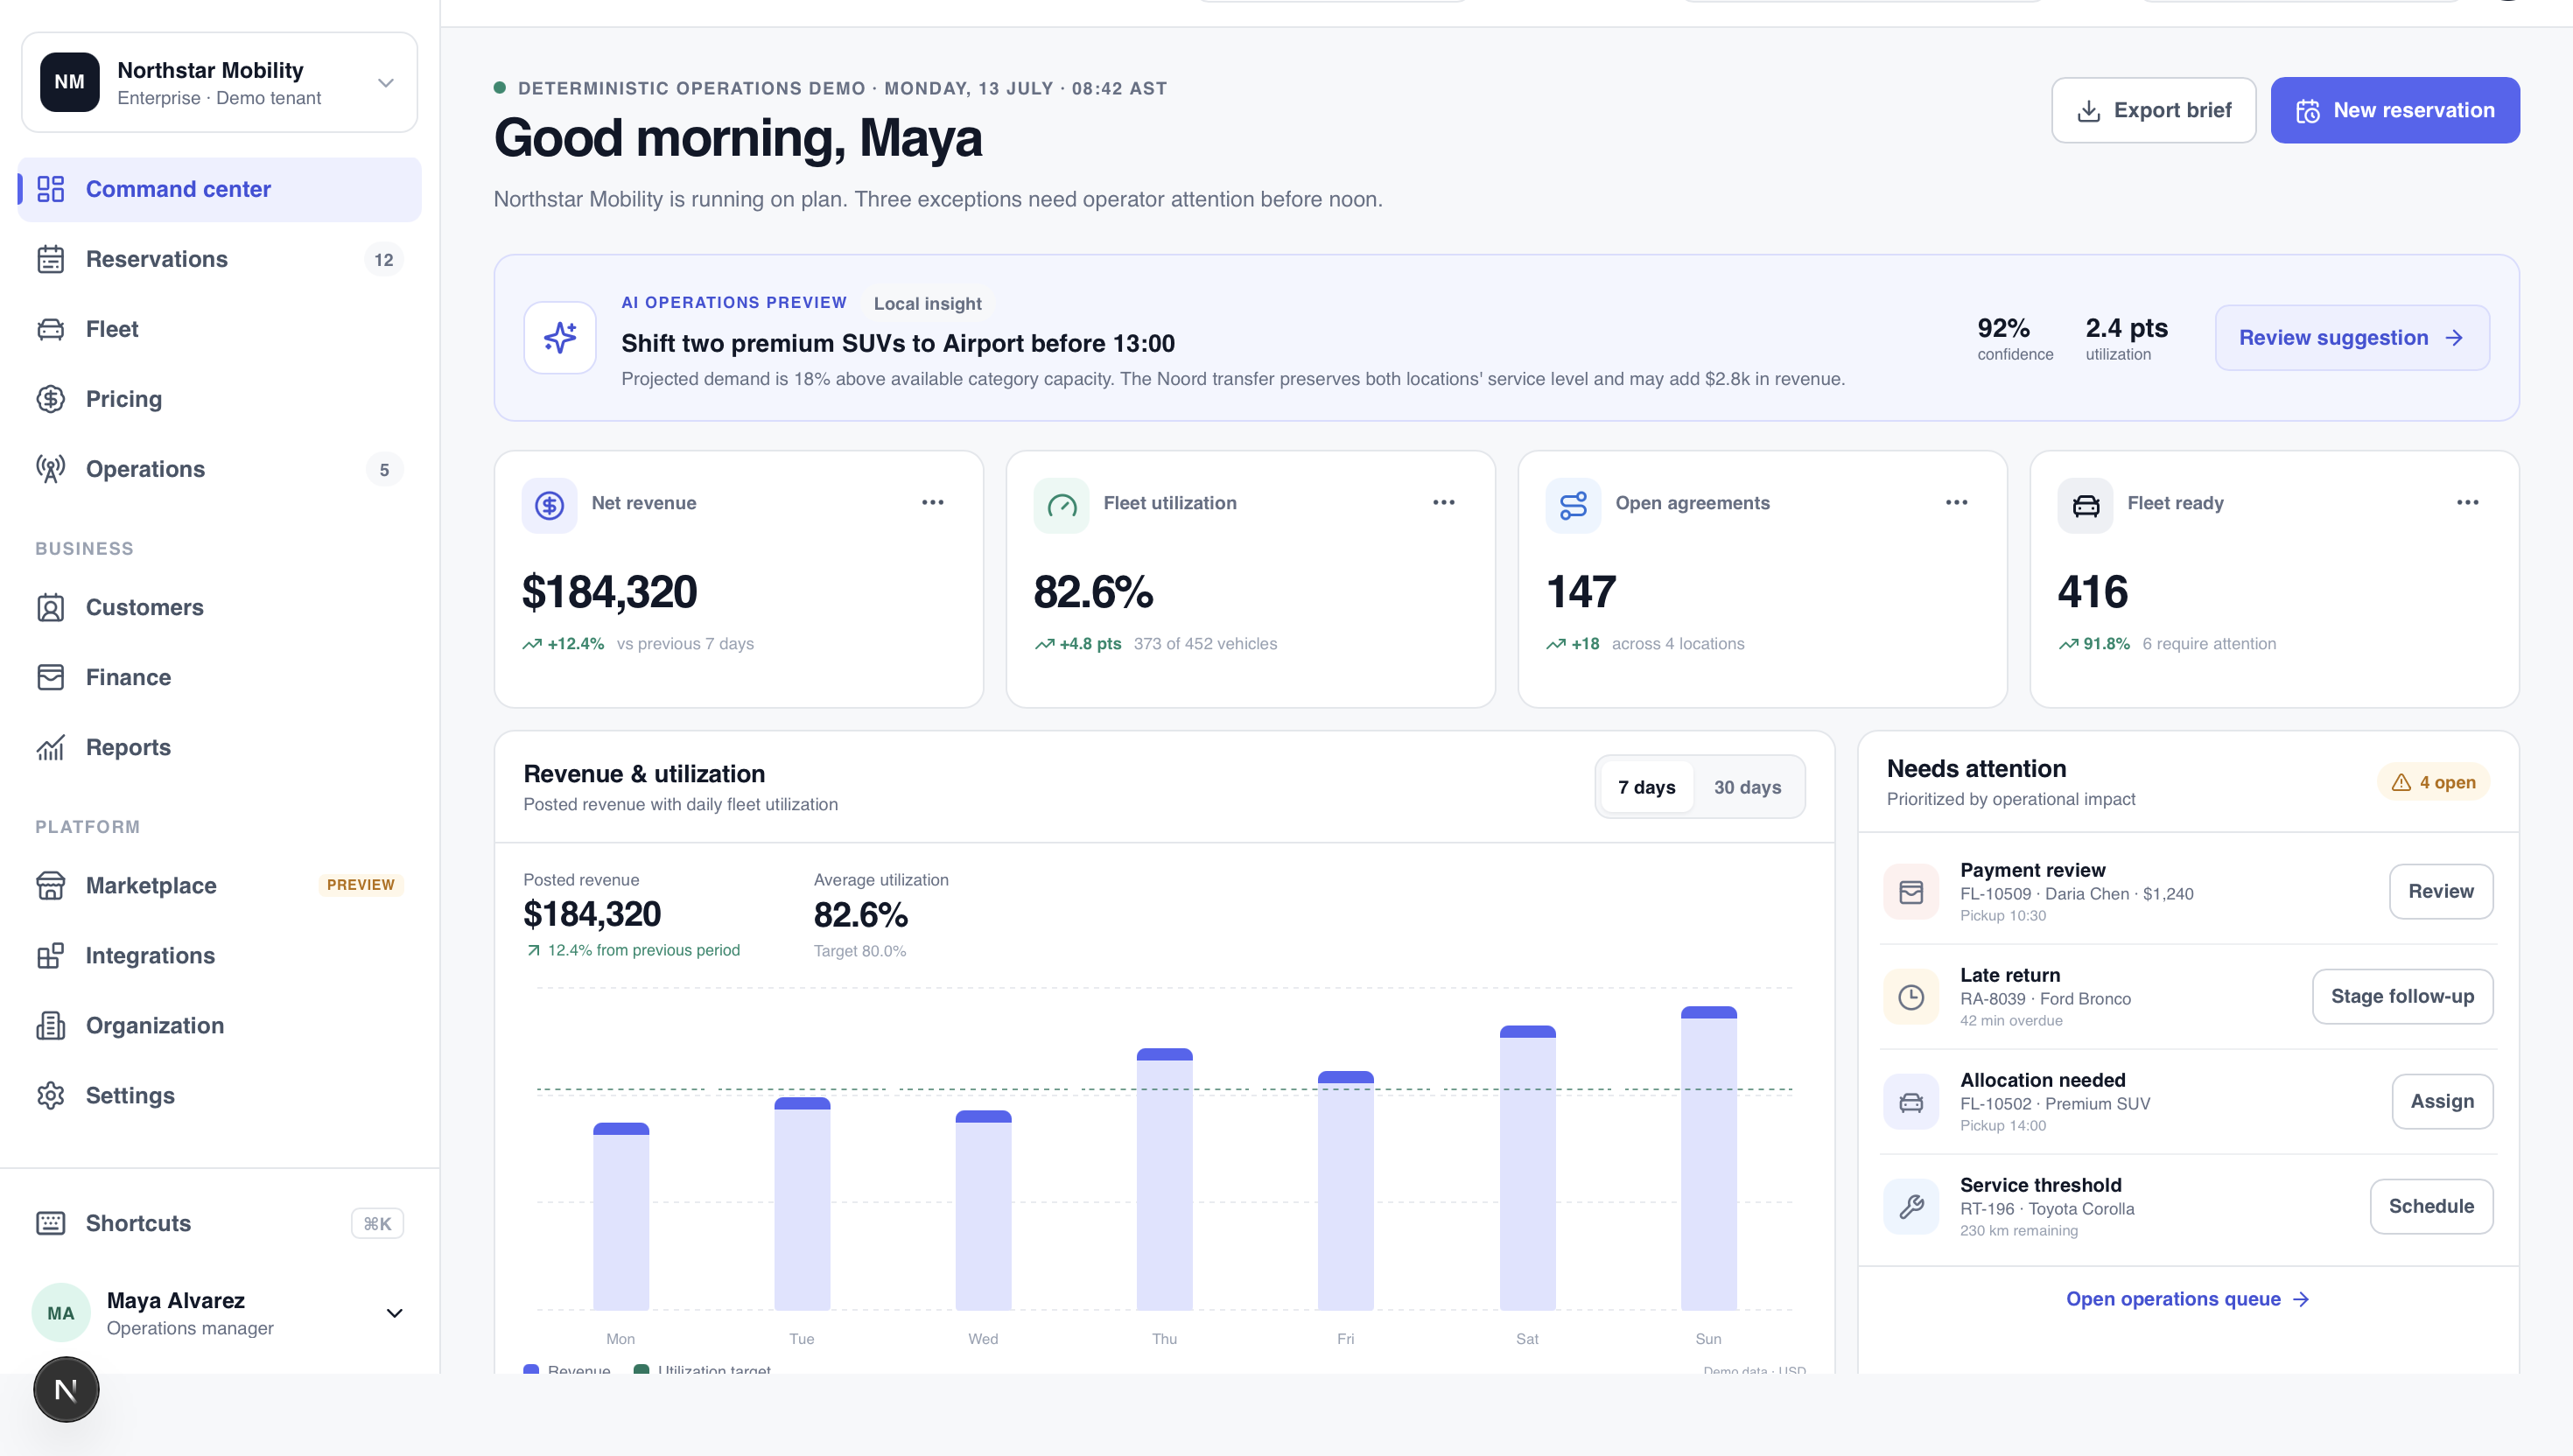Open the Fleet ready card options menu

2468,502
